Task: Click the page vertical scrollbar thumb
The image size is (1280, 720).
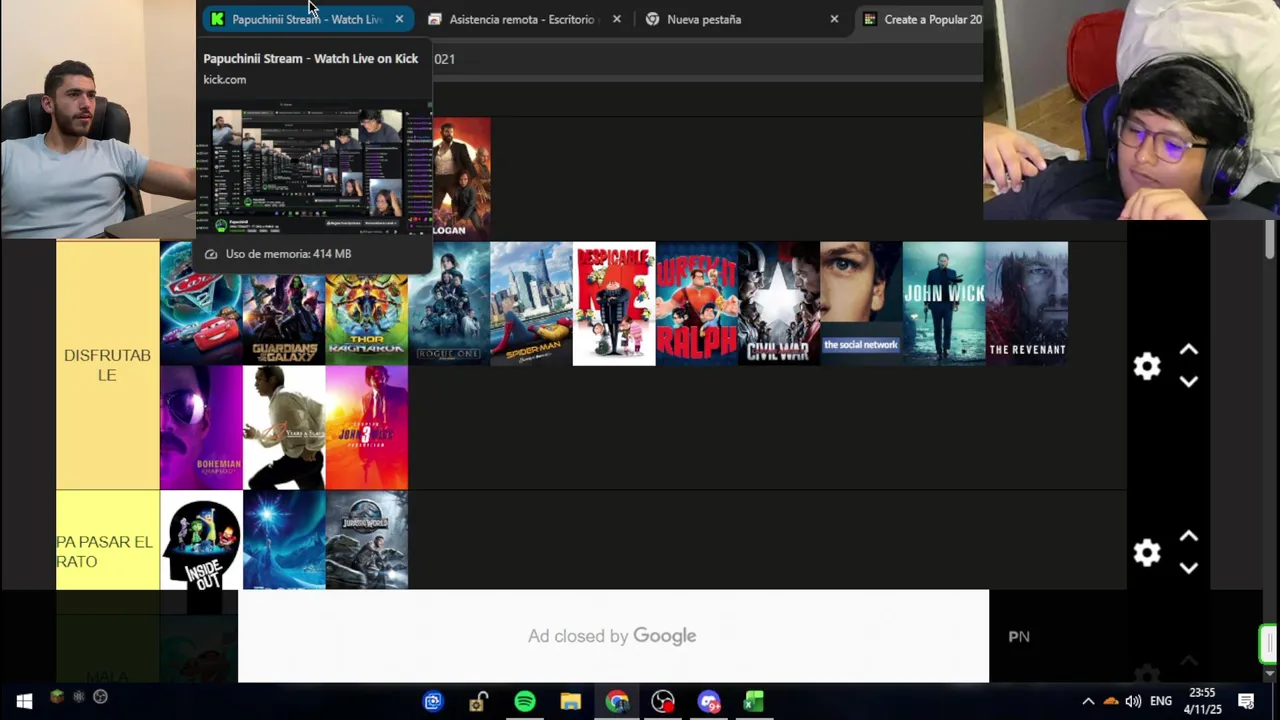Action: click(x=1270, y=240)
